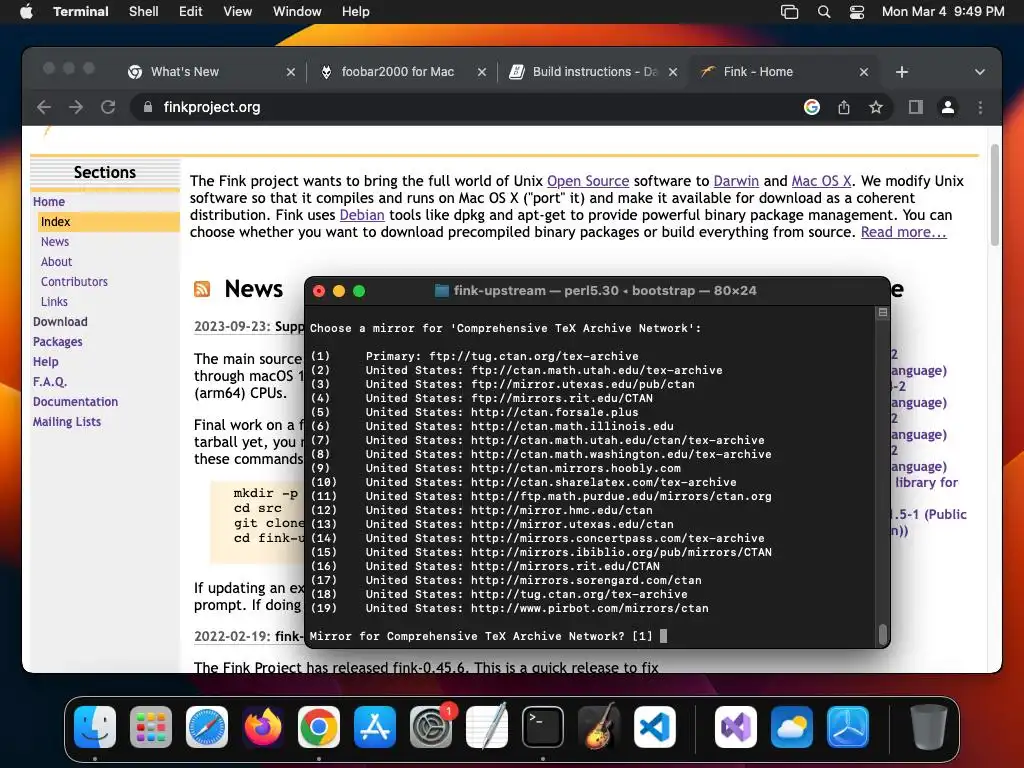Viewport: 1024px width, 768px height.
Task: Open the Packages section link
Action: point(57,342)
